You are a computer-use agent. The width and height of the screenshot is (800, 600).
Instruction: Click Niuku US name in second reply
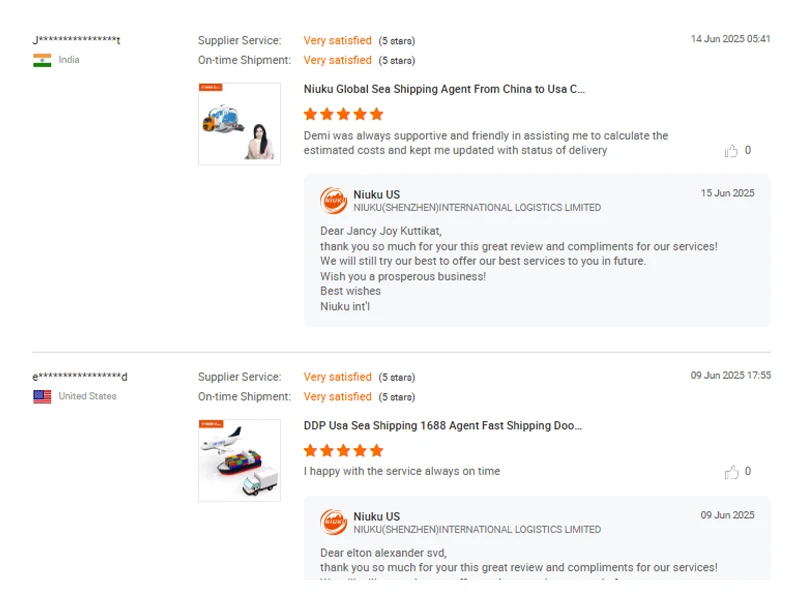376,517
